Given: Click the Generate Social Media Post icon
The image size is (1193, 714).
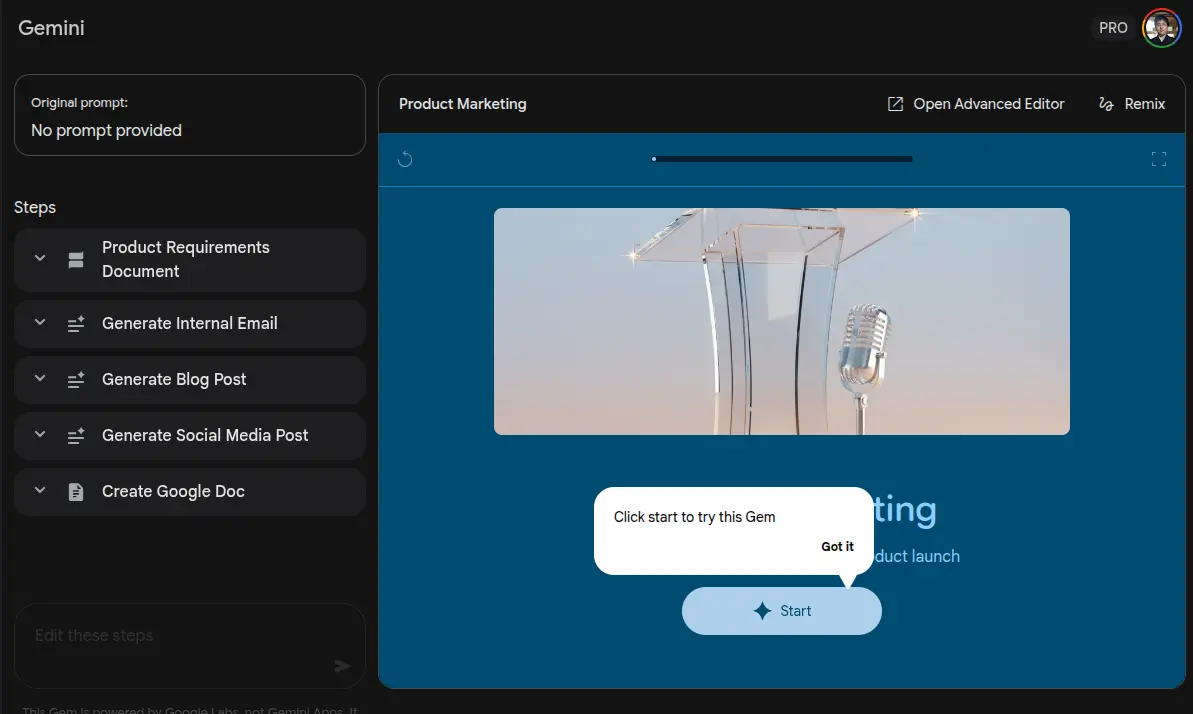Looking at the screenshot, I should tap(76, 436).
